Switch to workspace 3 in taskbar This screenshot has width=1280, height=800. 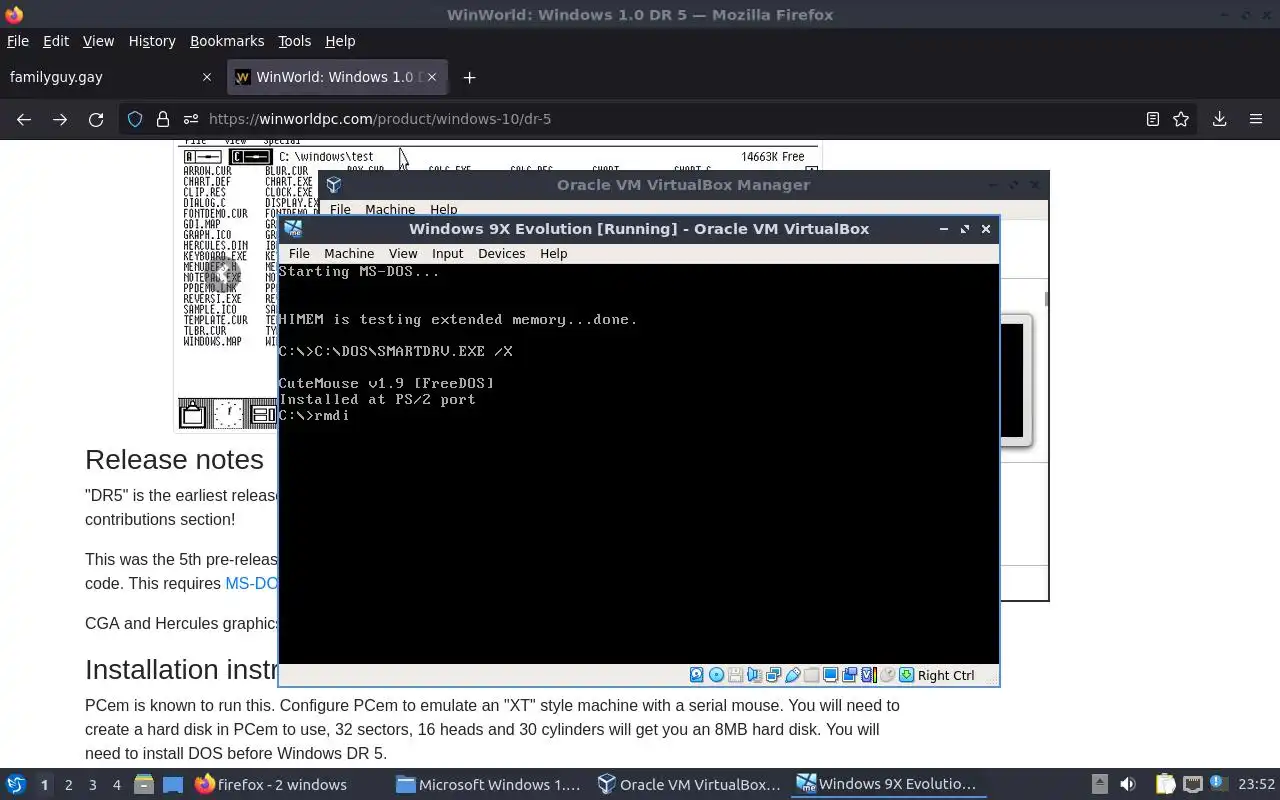tap(92, 785)
